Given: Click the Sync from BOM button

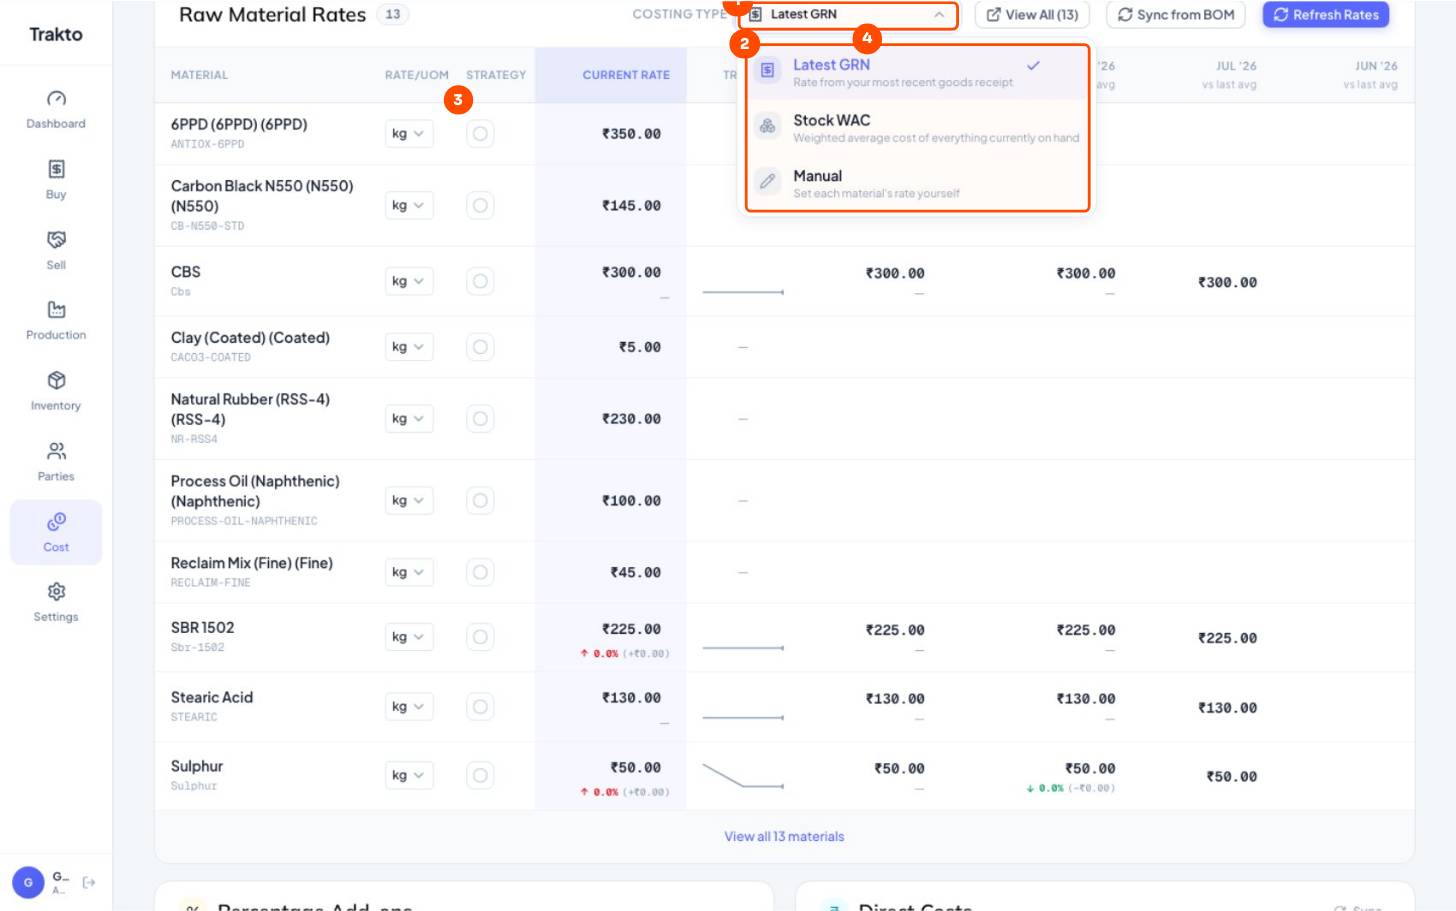Looking at the screenshot, I should pos(1175,14).
